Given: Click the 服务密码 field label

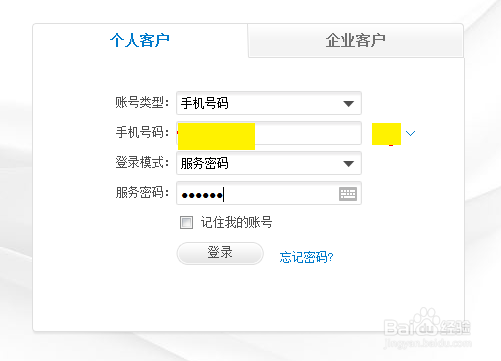Looking at the screenshot, I should tap(142, 192).
